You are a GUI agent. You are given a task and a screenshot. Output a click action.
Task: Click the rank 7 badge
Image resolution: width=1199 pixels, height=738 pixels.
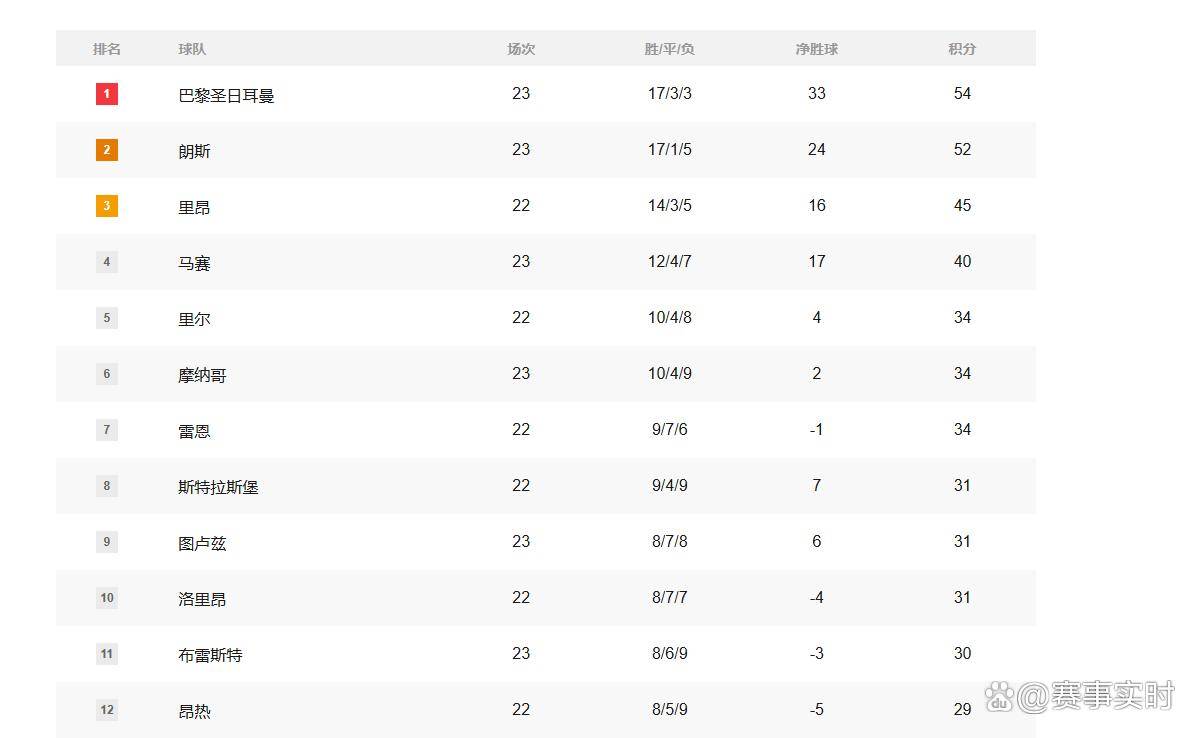107,430
